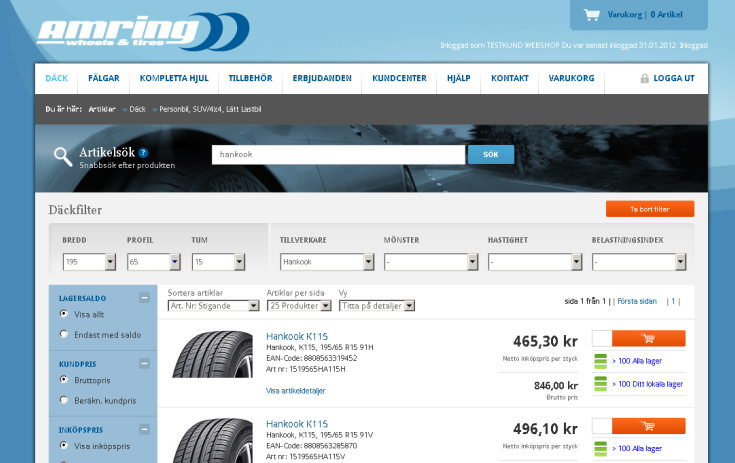Click the quantity field for the 465,30 kr tire
Screen dimensions: 735x463
pos(602,338)
